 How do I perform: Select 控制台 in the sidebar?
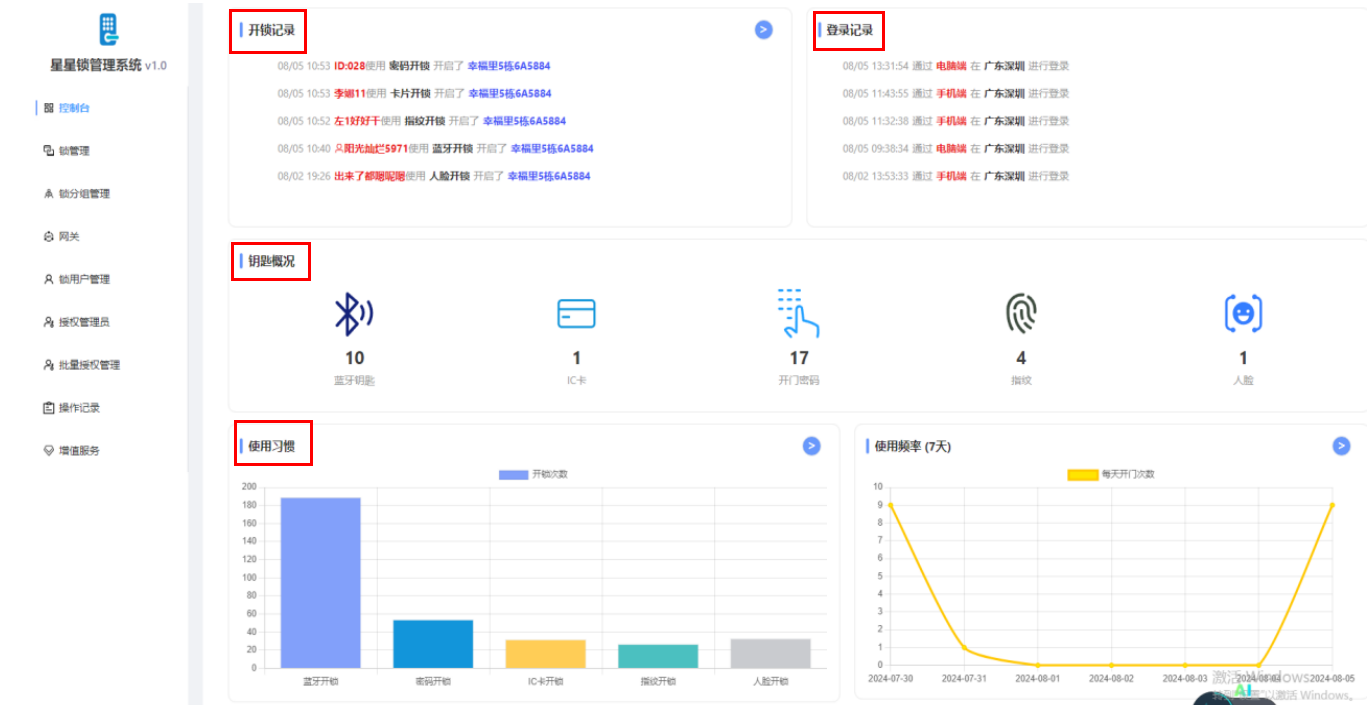73,108
